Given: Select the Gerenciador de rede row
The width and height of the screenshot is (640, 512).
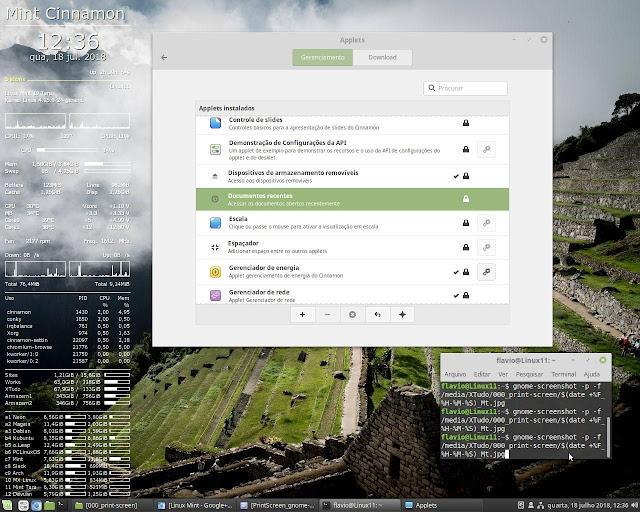Looking at the screenshot, I should (x=352, y=295).
